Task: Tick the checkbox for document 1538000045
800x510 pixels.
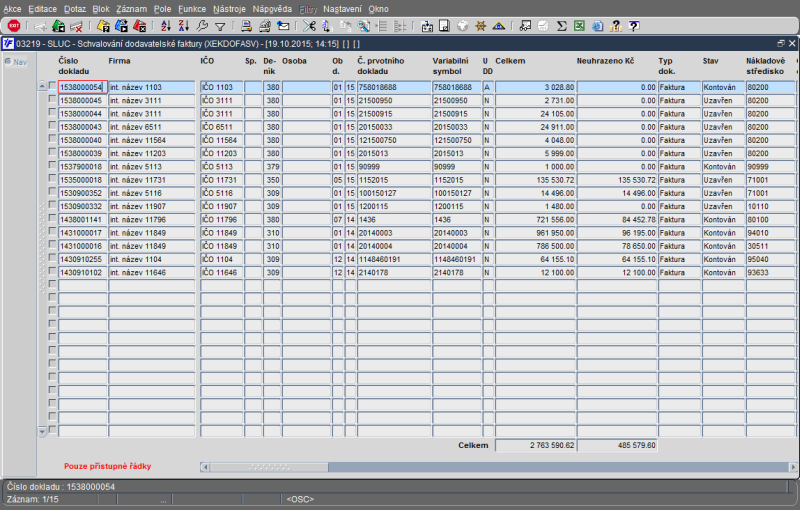Action: (x=53, y=99)
